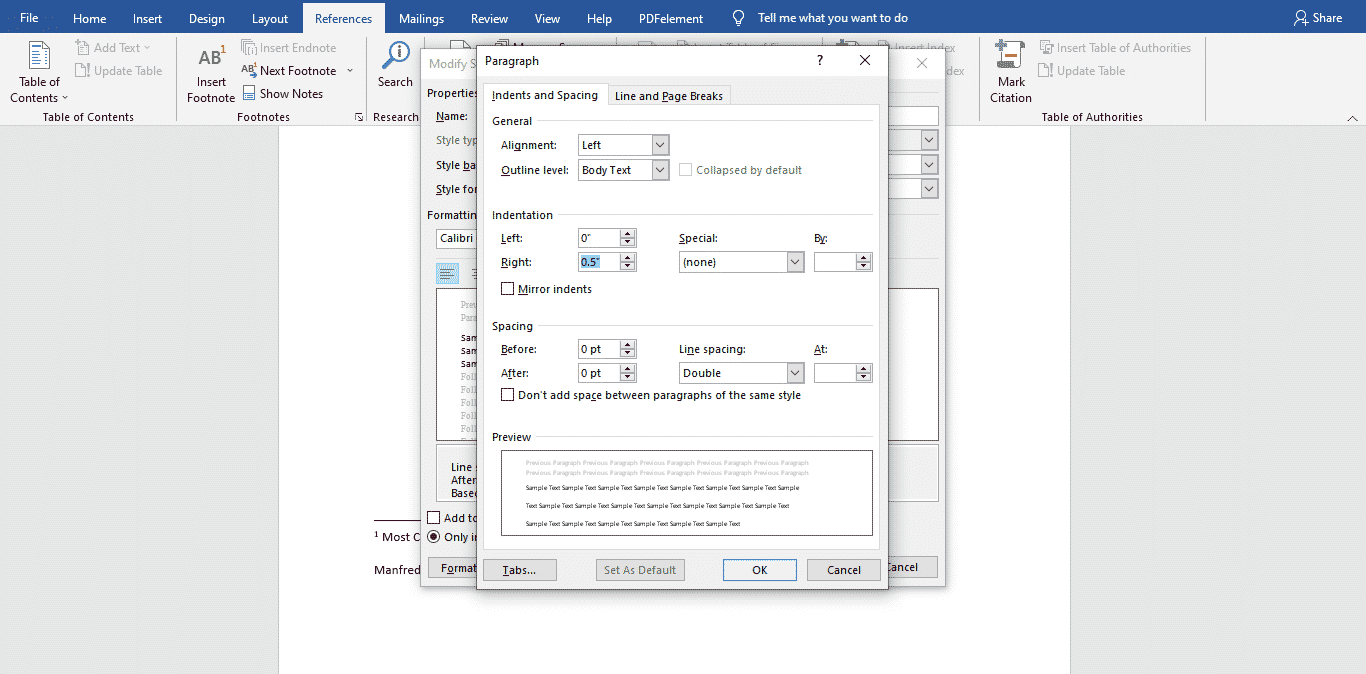Enable Mirror indents
The height and width of the screenshot is (674, 1366).
pyautogui.click(x=508, y=288)
